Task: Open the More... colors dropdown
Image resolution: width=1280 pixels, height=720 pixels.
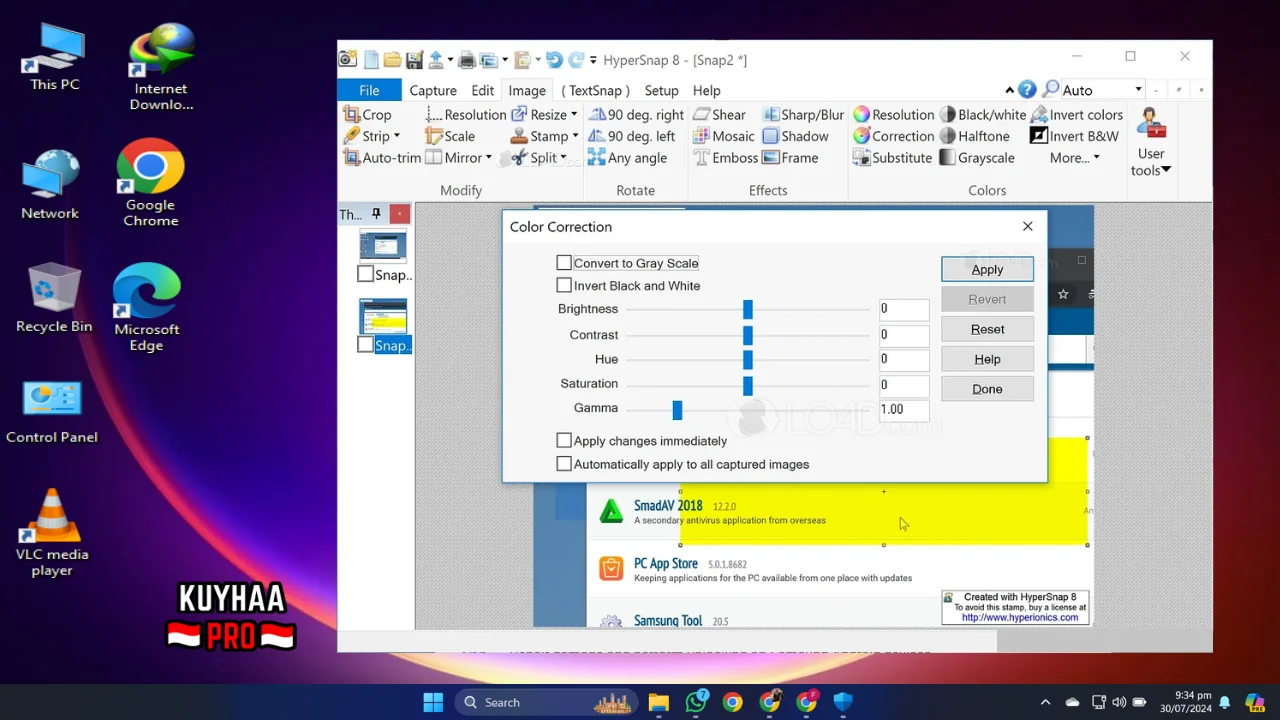Action: pyautogui.click(x=1075, y=158)
